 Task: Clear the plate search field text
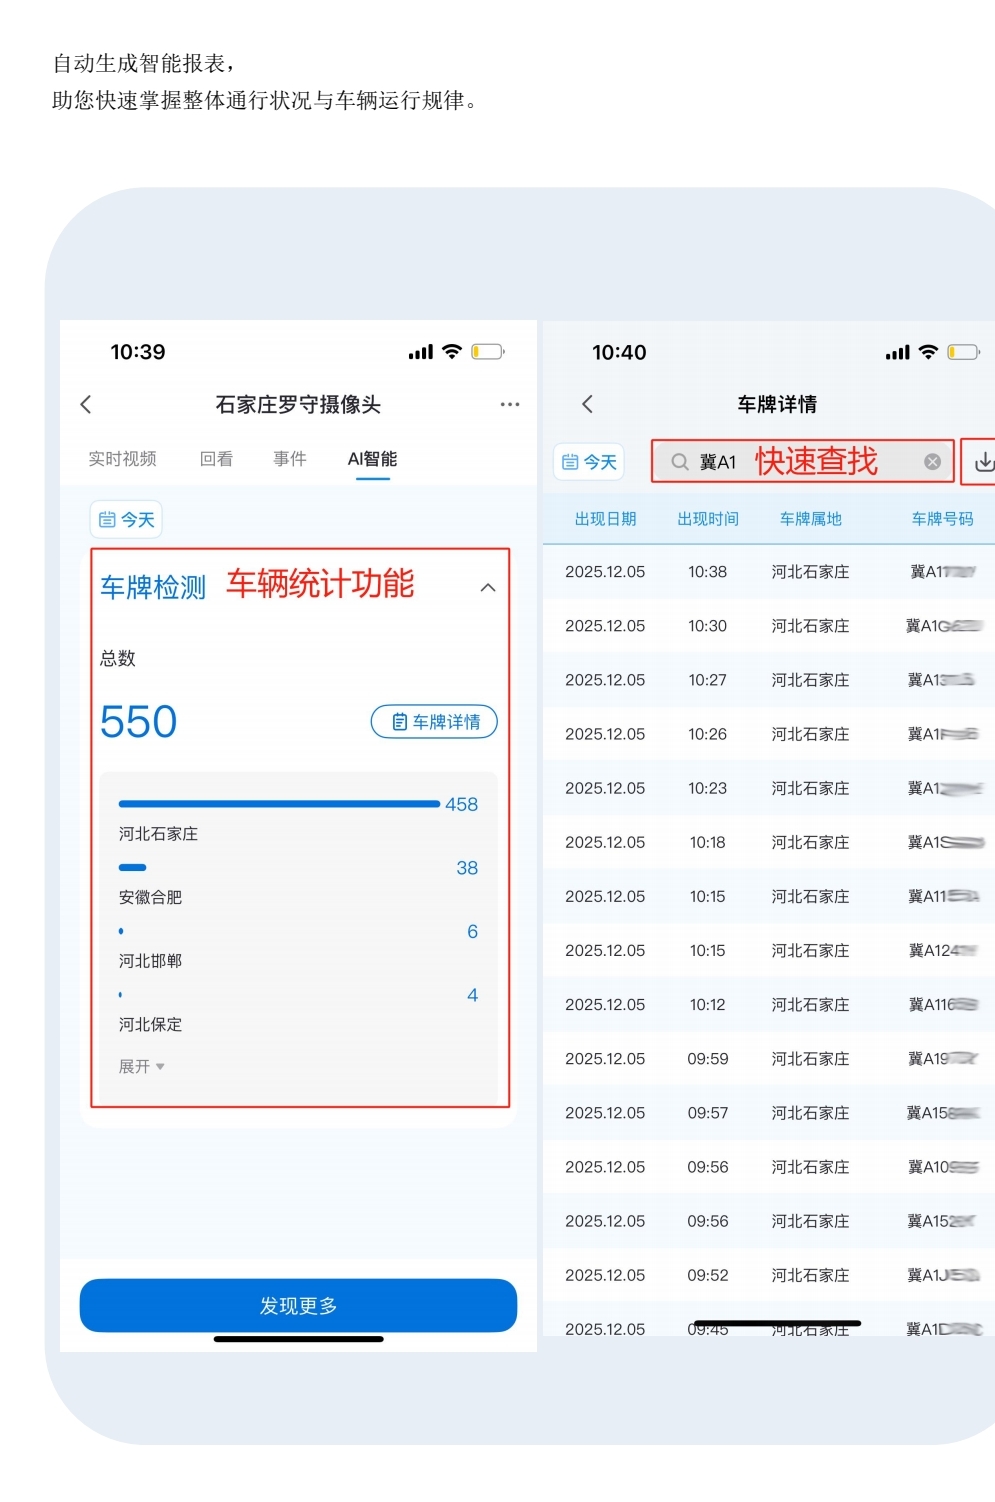932,461
